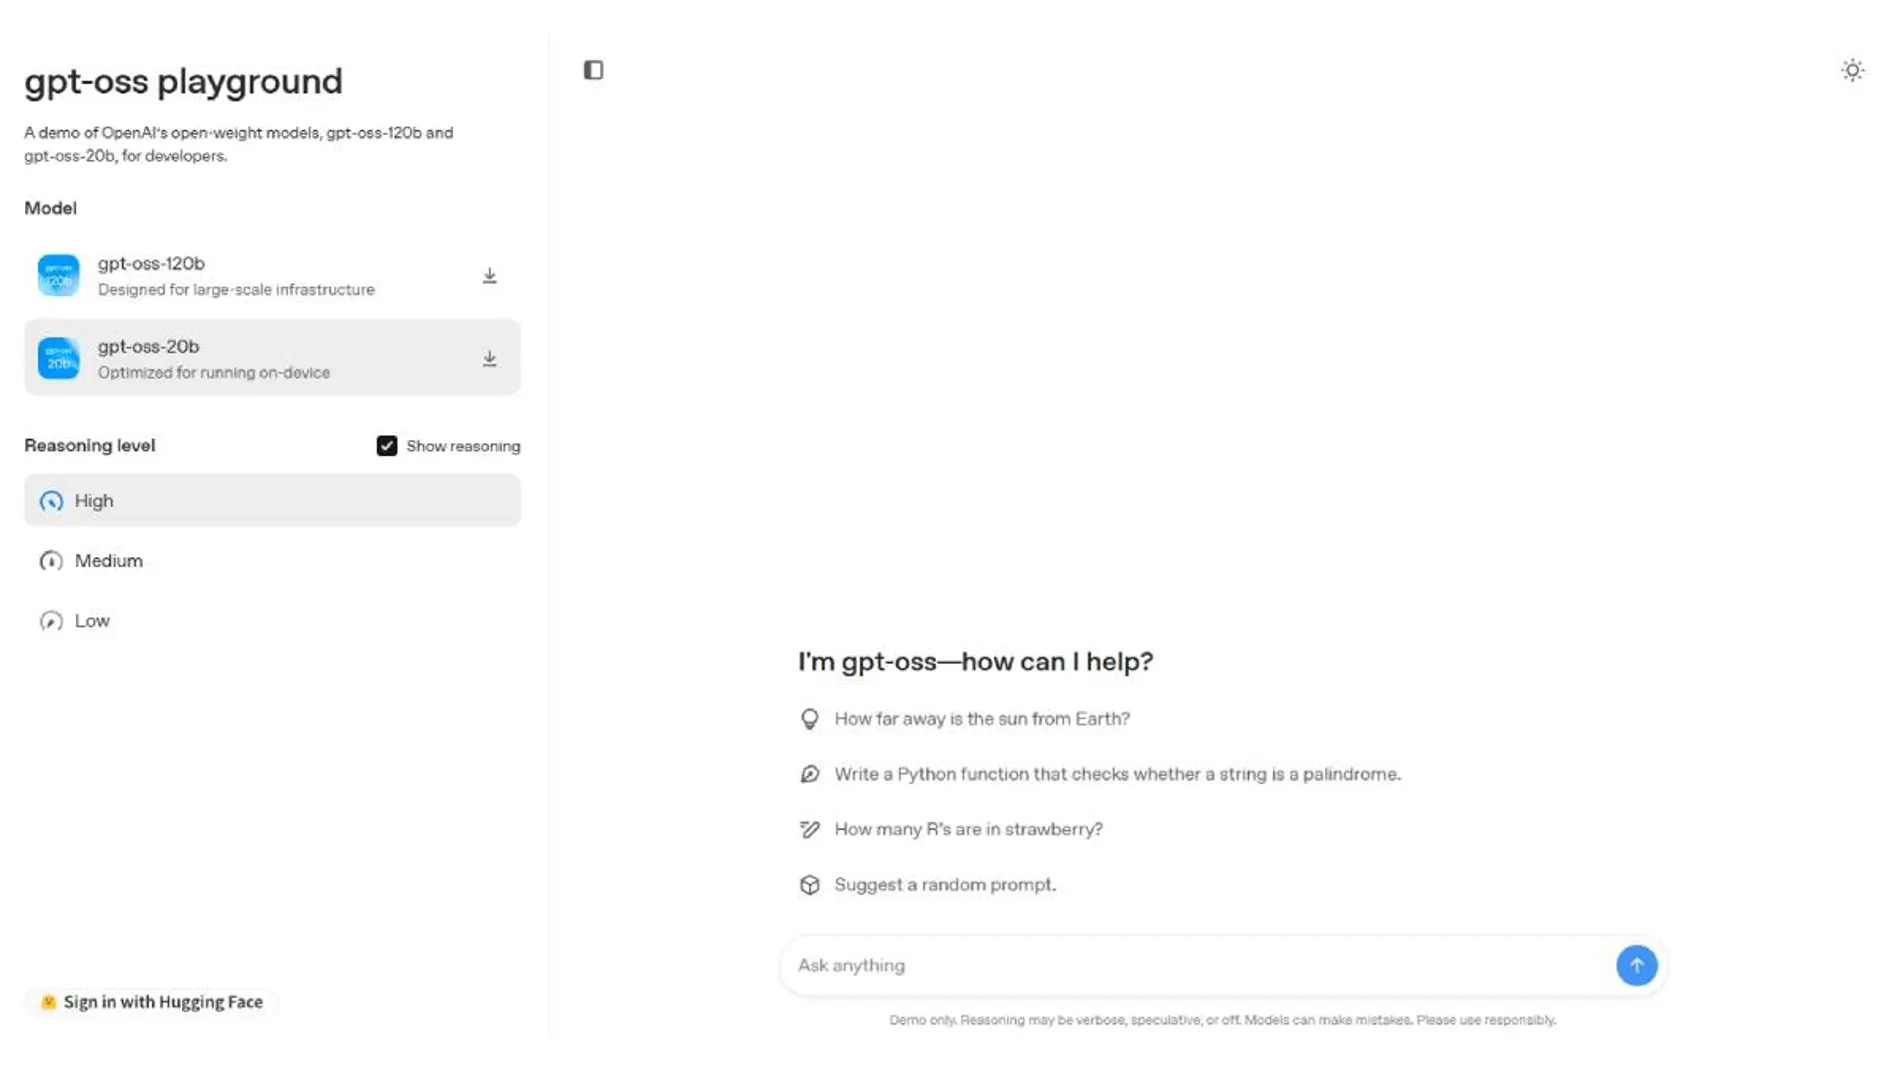Click the lightbulb icon beside sun question

[x=810, y=719]
